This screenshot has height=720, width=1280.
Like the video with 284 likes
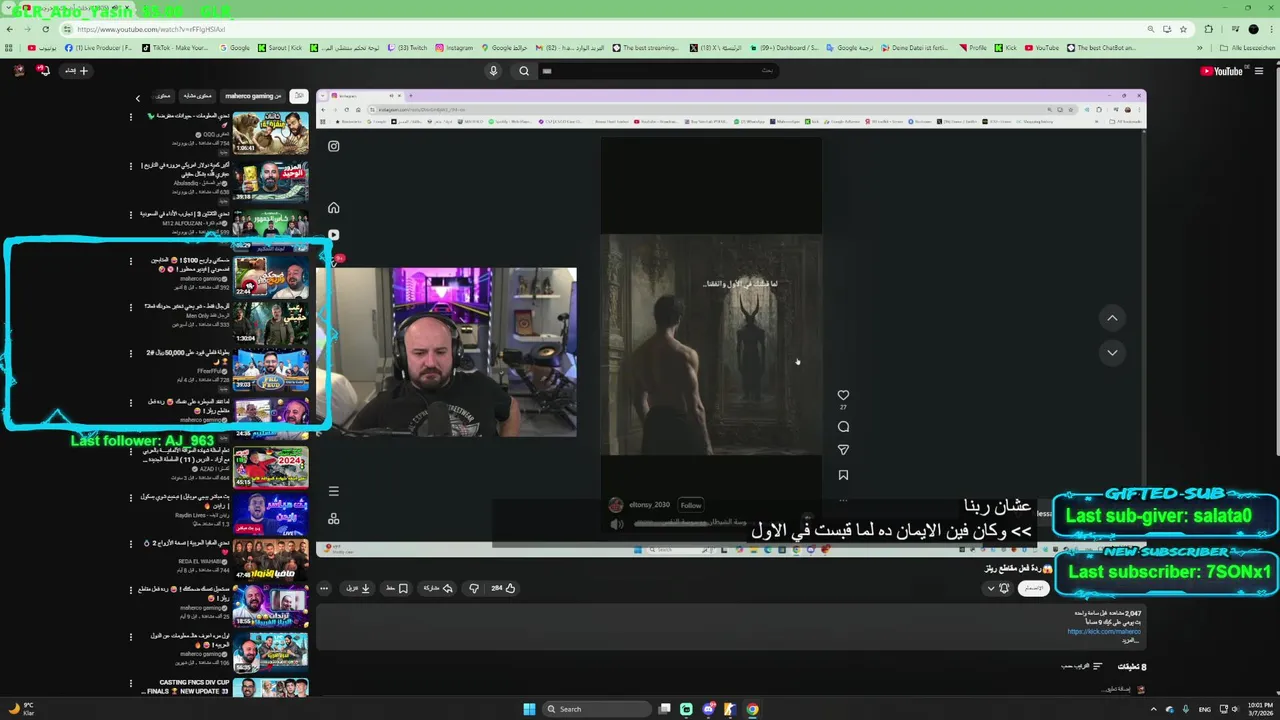click(503, 588)
